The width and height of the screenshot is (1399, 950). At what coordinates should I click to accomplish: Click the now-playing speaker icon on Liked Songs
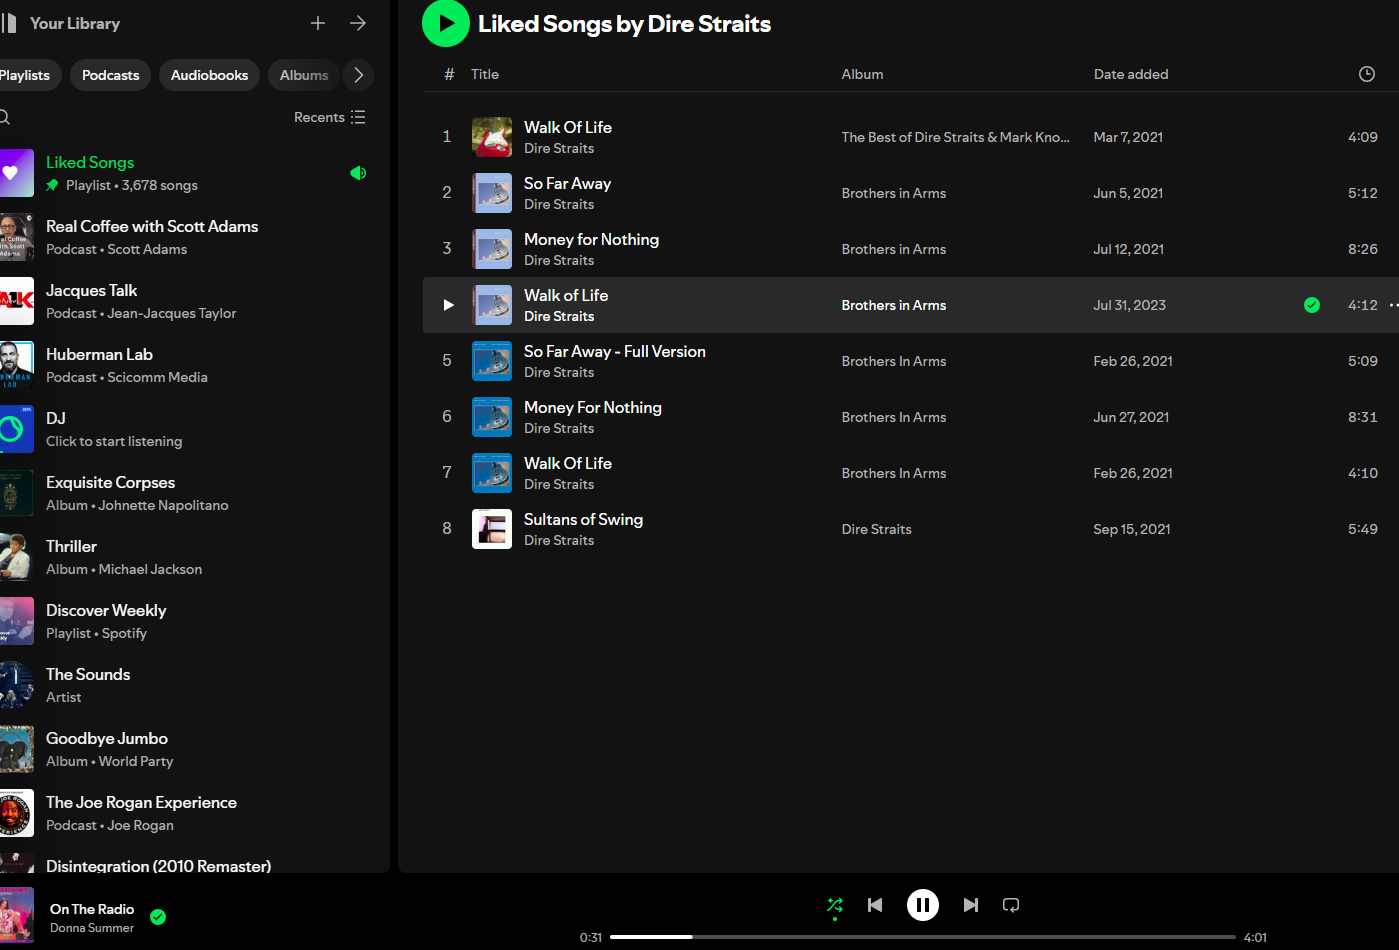tap(358, 173)
